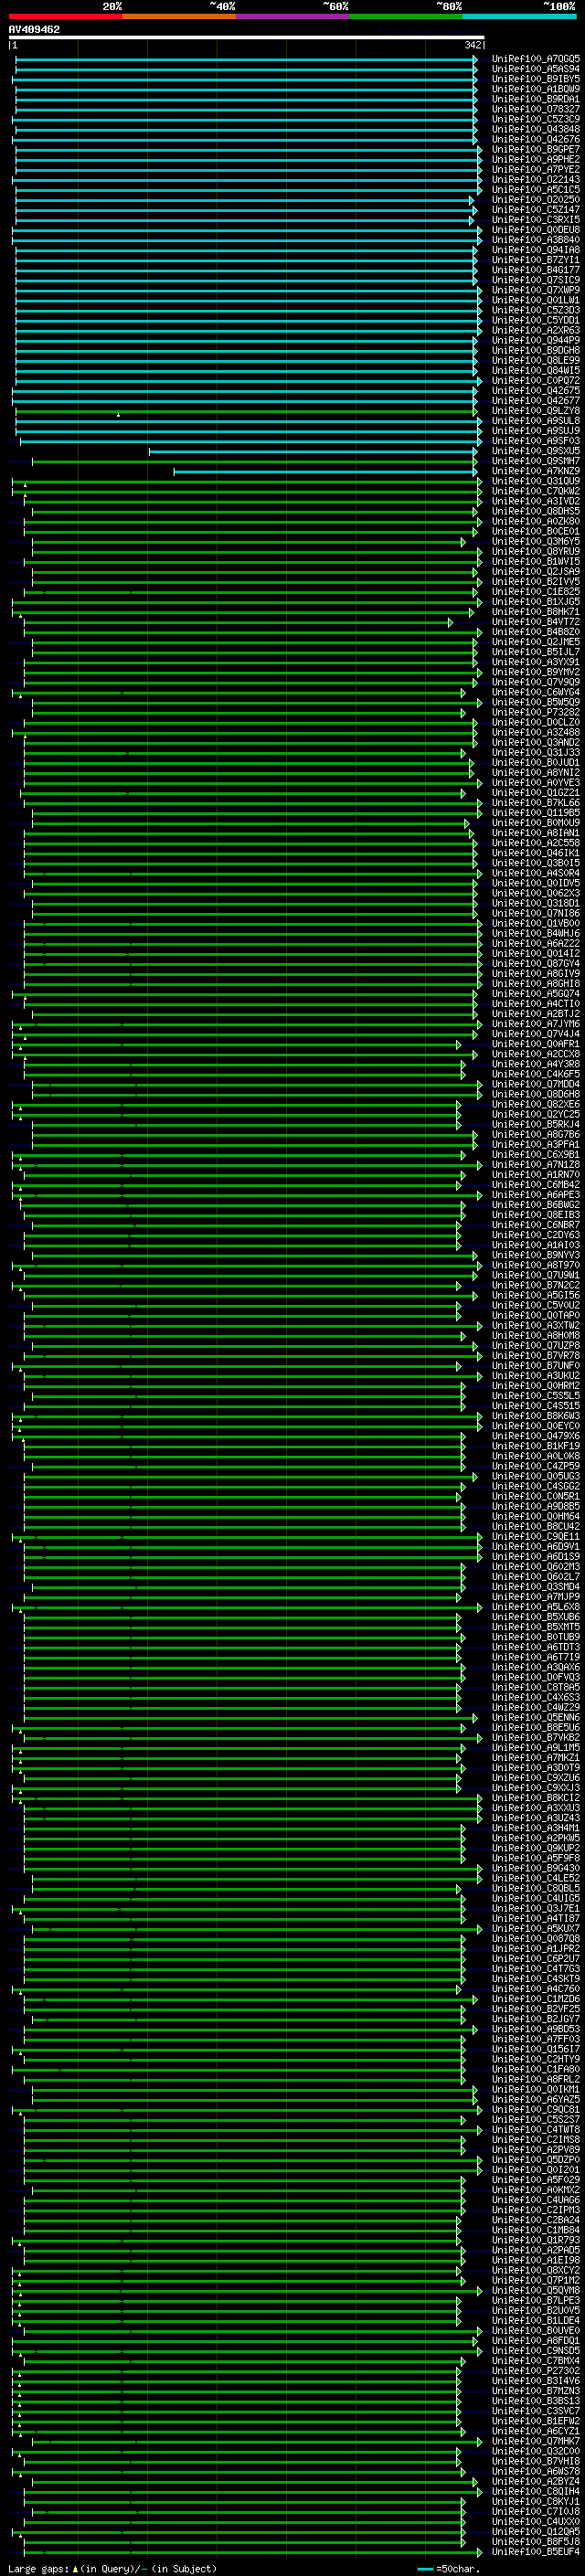This screenshot has width=585, height=2576.
Task: Select hit UniRef100_Q3AND2
Action: tap(535, 743)
